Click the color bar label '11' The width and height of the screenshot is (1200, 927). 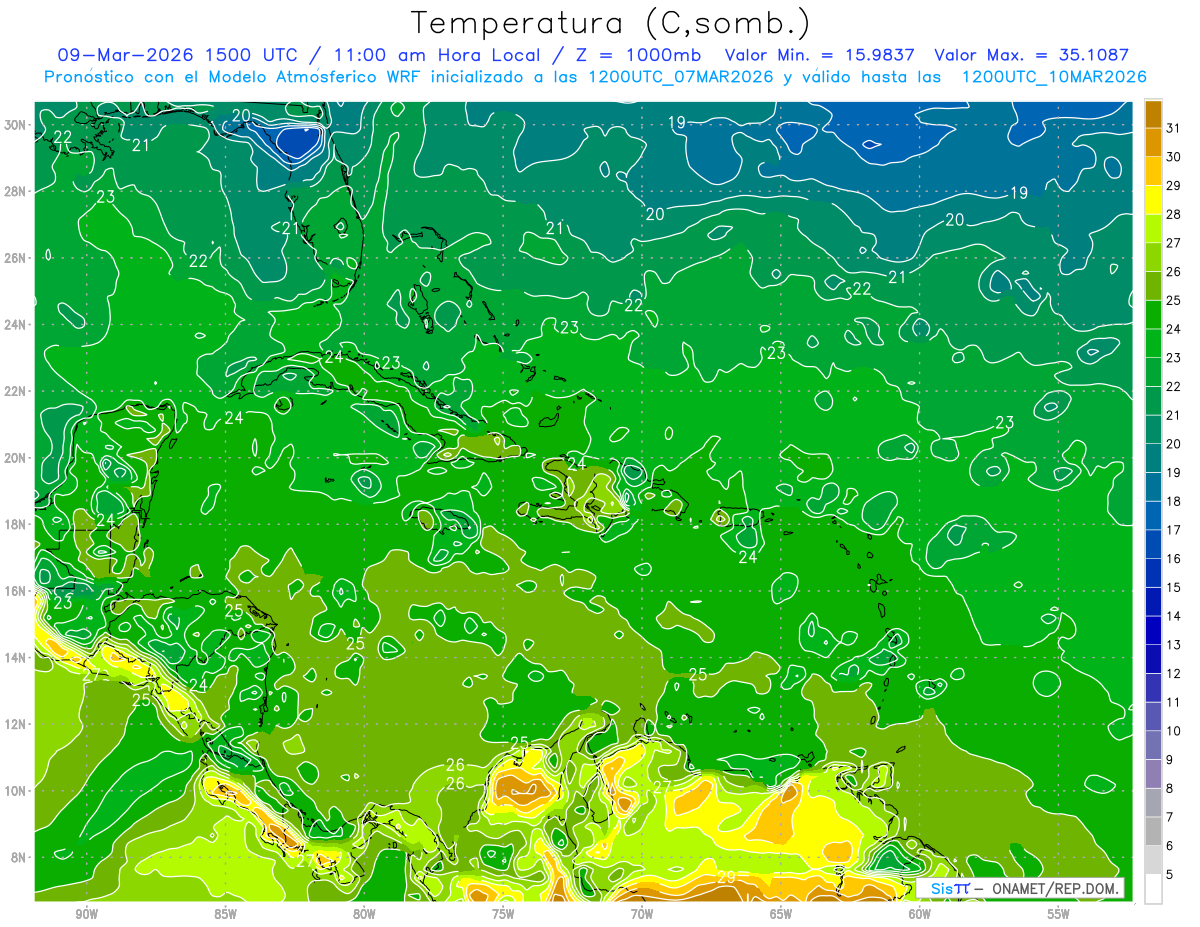pyautogui.click(x=1173, y=702)
